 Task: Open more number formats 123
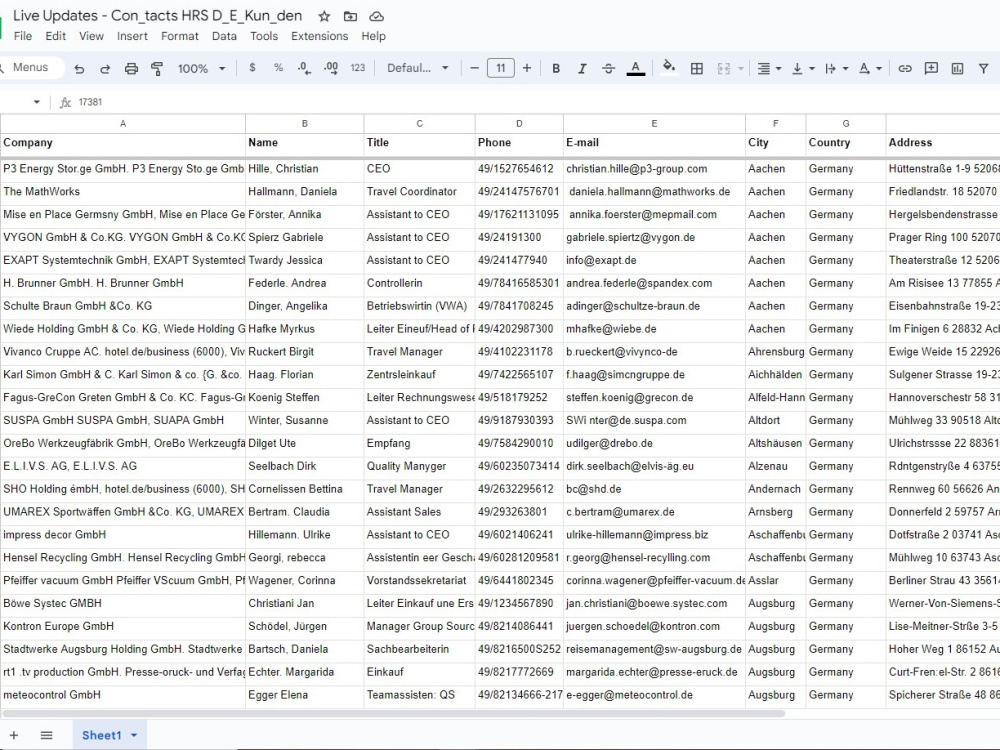point(358,68)
